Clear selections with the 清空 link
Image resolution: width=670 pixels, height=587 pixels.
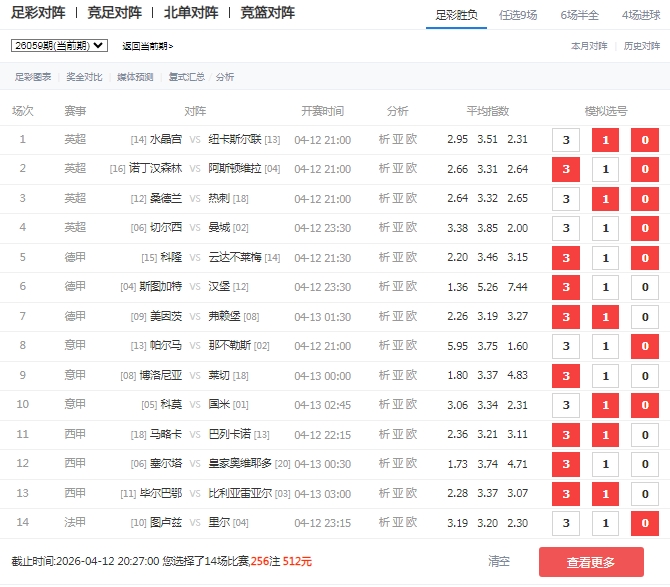pyautogui.click(x=499, y=562)
